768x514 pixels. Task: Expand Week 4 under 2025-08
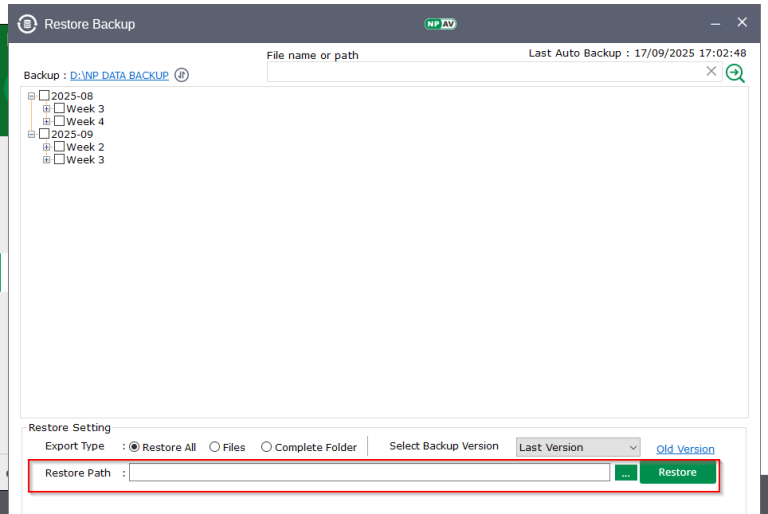coord(47,122)
